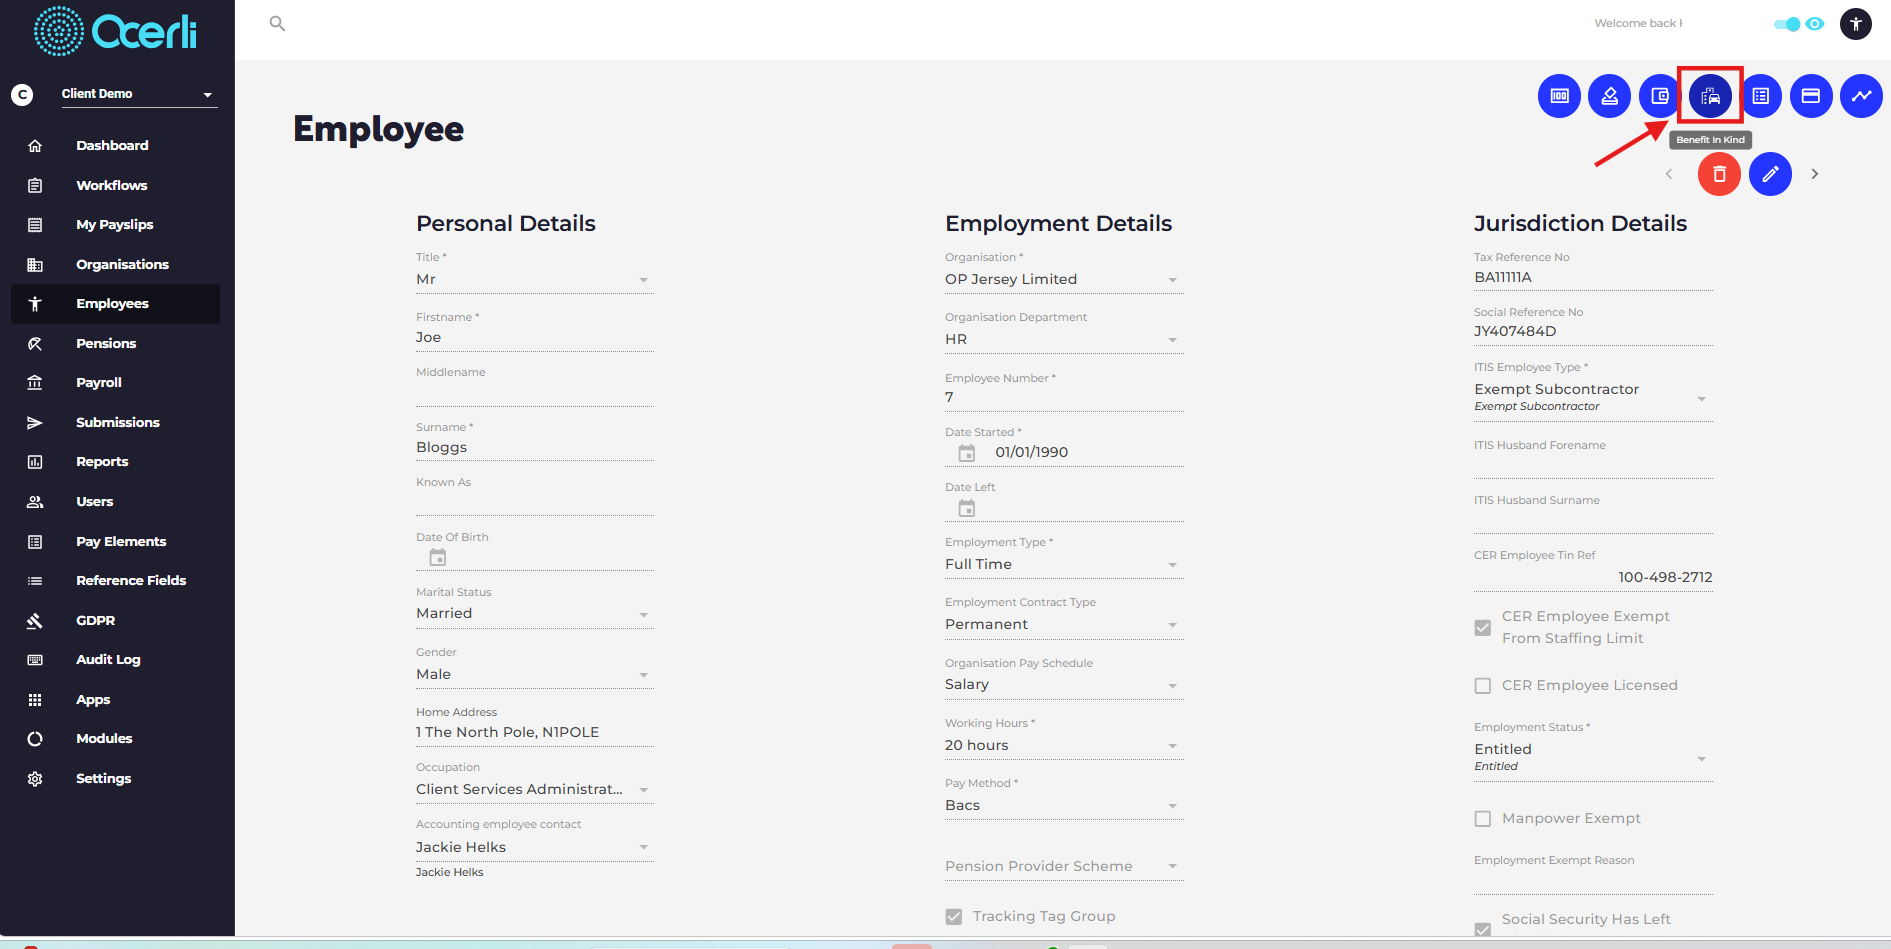1891x949 pixels.
Task: Toggle the Tracking Tag Group checkbox
Action: tap(954, 917)
